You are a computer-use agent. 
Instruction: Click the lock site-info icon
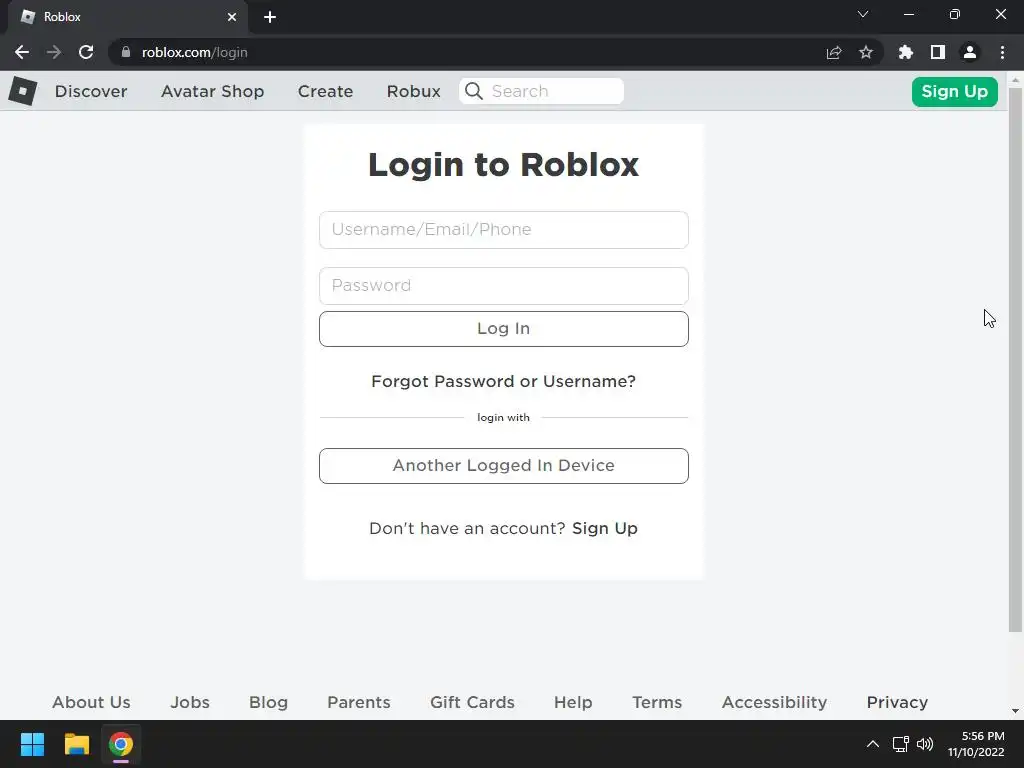[x=126, y=52]
